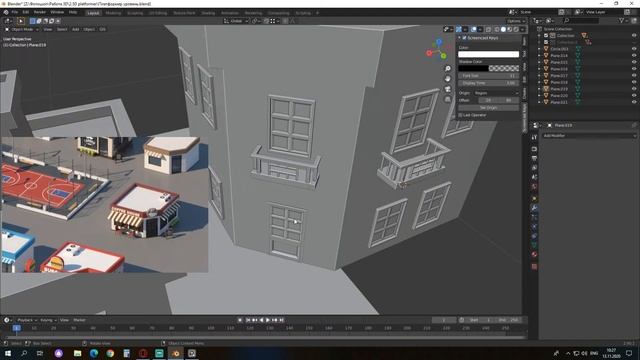
Task: Expand the Collection in the outliner
Action: [x=539, y=36]
